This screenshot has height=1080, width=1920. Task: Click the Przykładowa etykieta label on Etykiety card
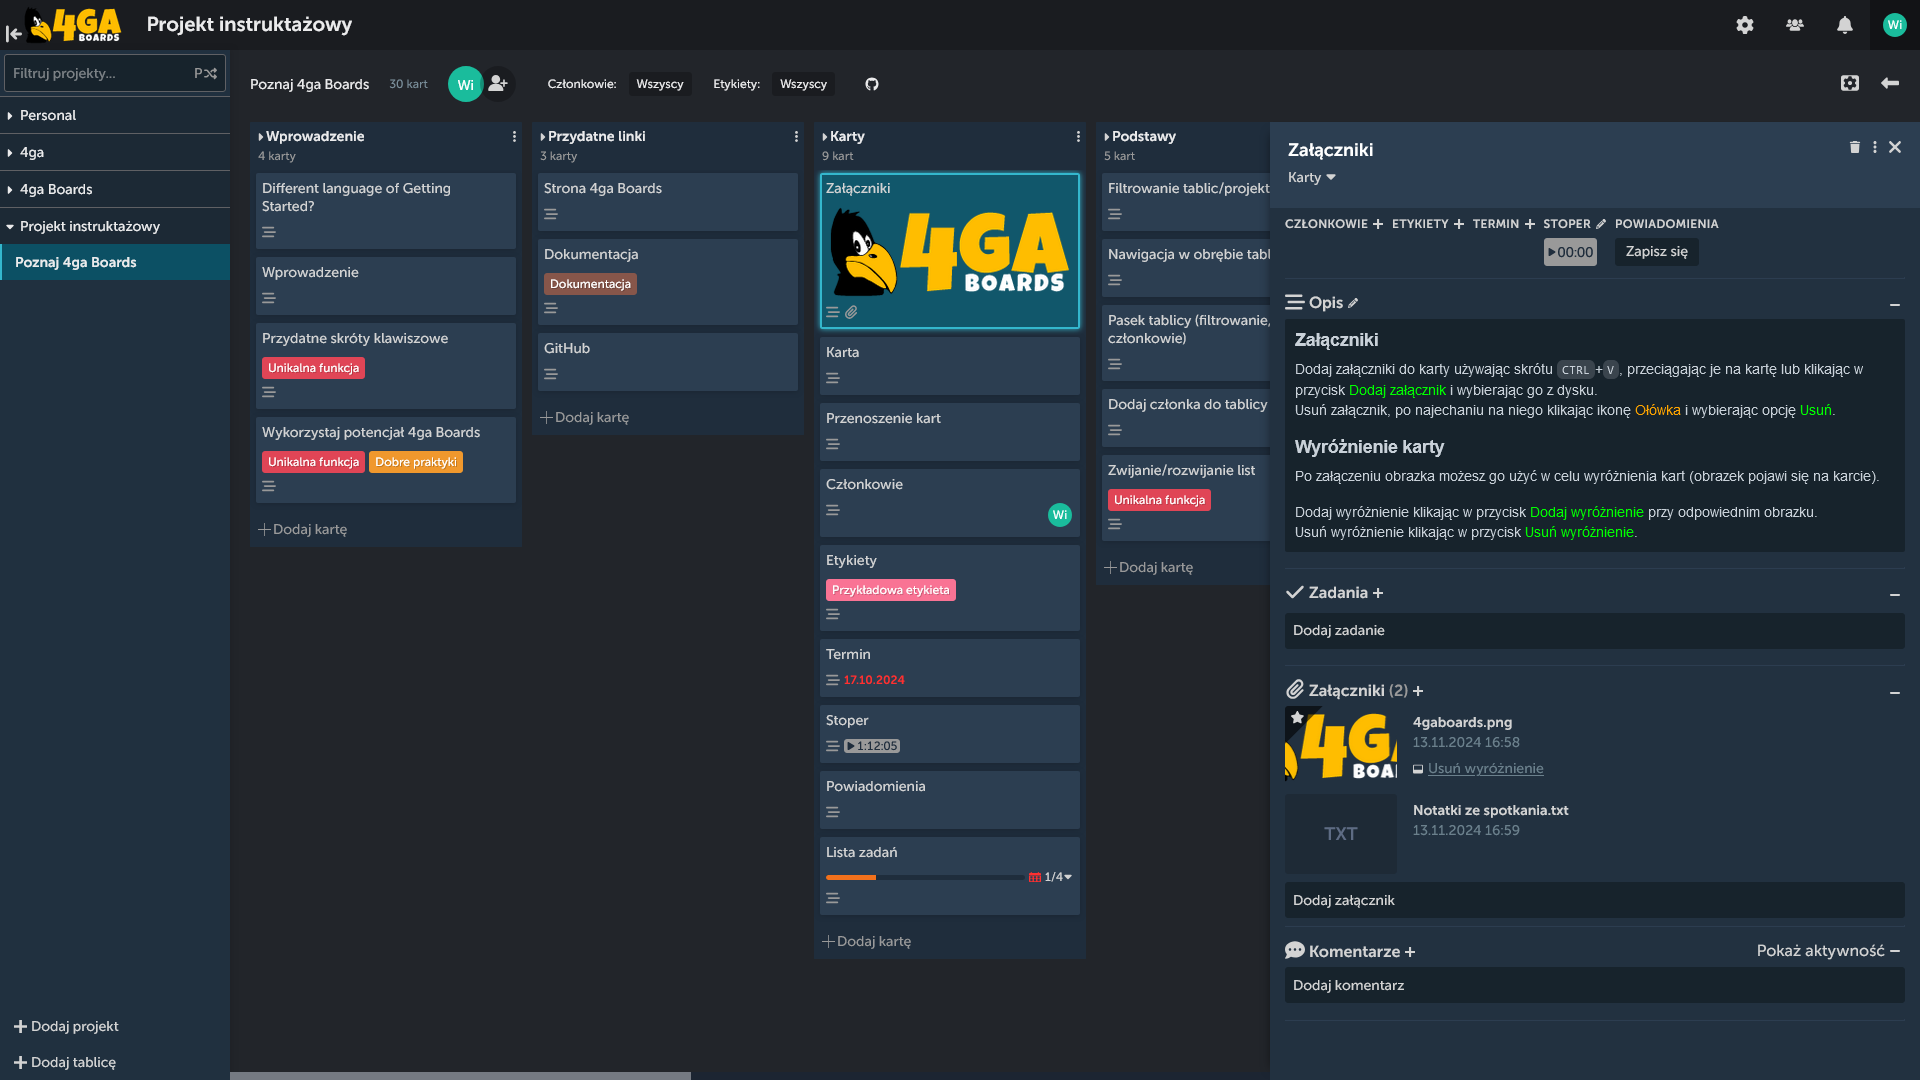(891, 590)
